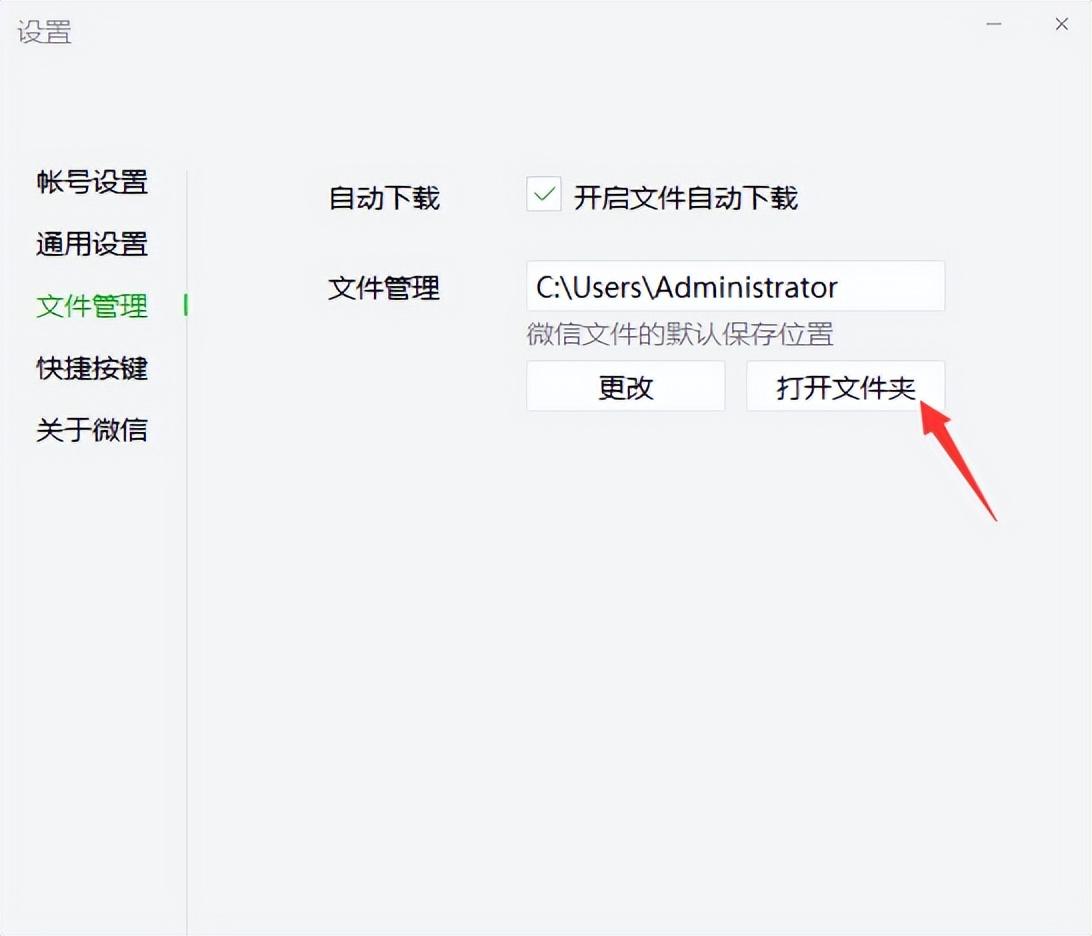The image size is (1092, 936).
Task: Select the 文件管理 sidebar item
Action: click(92, 306)
